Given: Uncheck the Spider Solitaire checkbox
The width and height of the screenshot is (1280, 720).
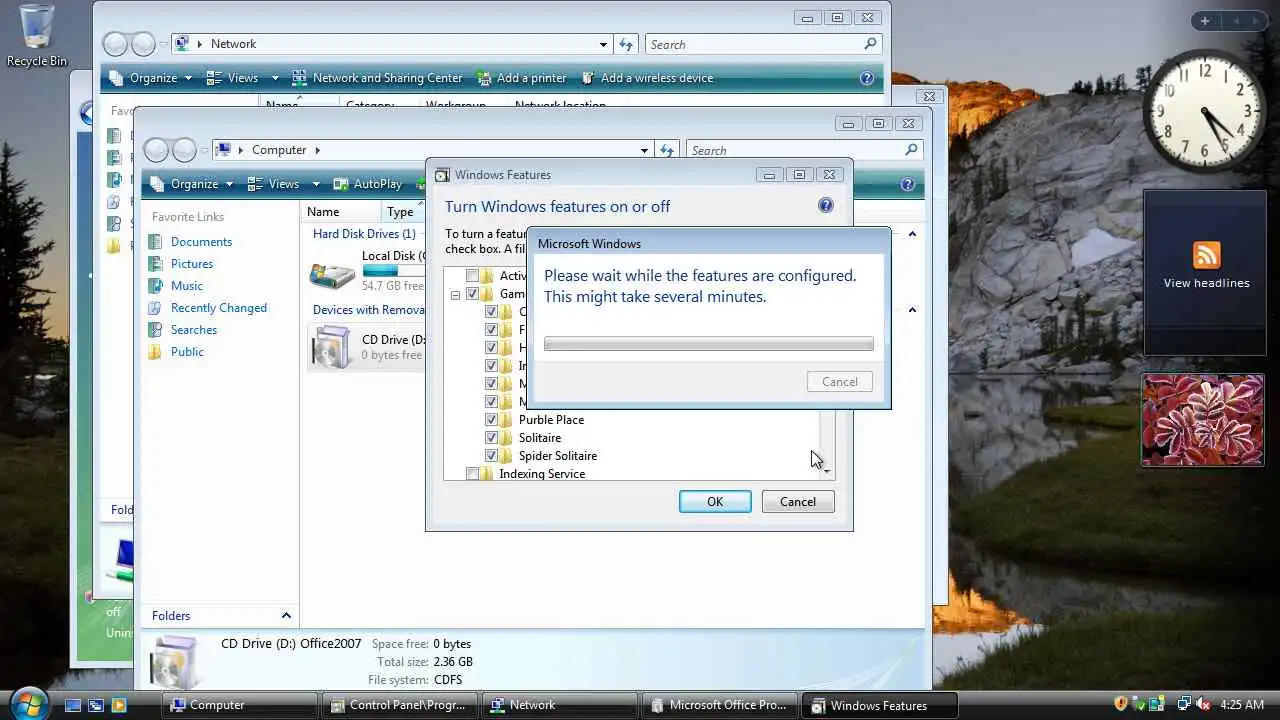Looking at the screenshot, I should [x=491, y=456].
